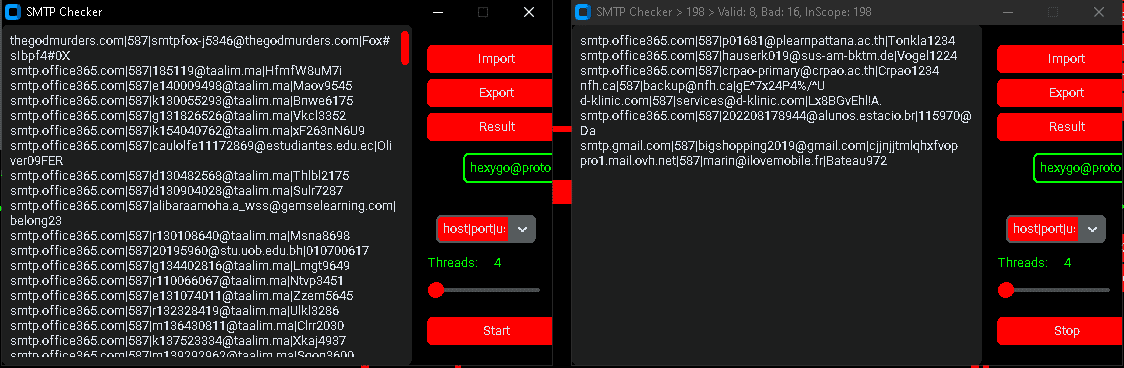Screen dimensions: 1124x368
Task: Click the Threads label in left window
Action: 453,263
